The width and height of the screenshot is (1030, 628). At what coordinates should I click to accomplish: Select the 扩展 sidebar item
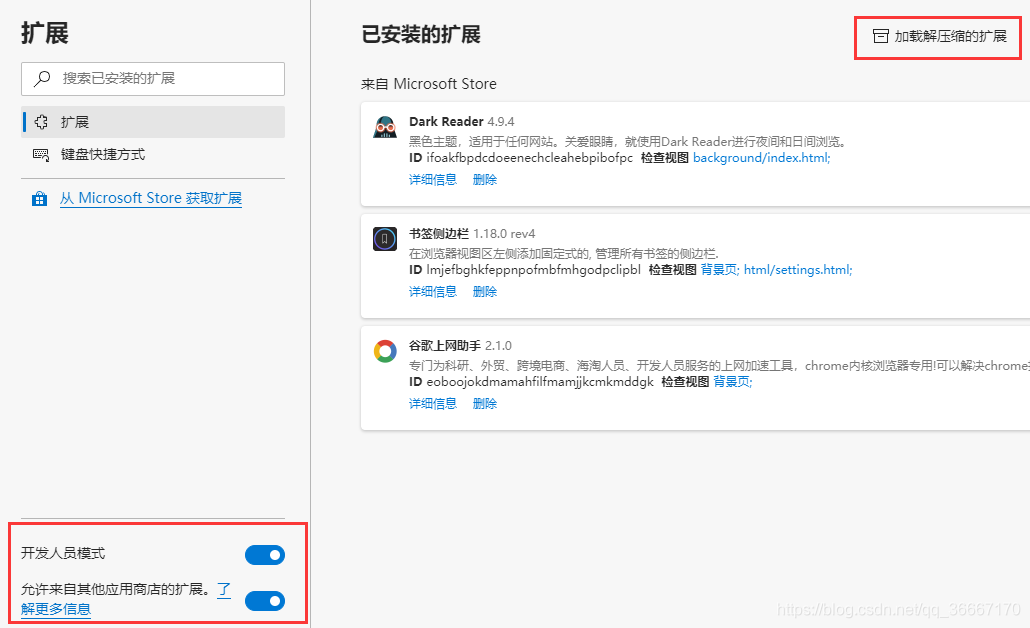pyautogui.click(x=153, y=122)
